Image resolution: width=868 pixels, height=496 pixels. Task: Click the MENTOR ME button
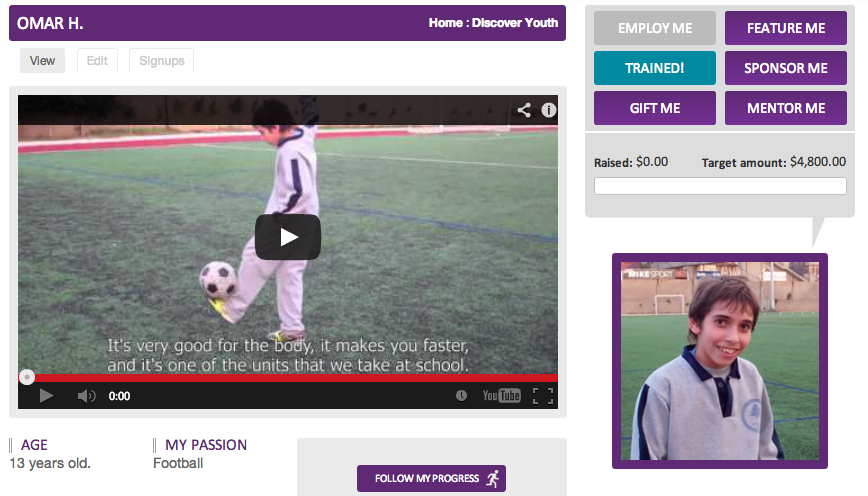[786, 108]
